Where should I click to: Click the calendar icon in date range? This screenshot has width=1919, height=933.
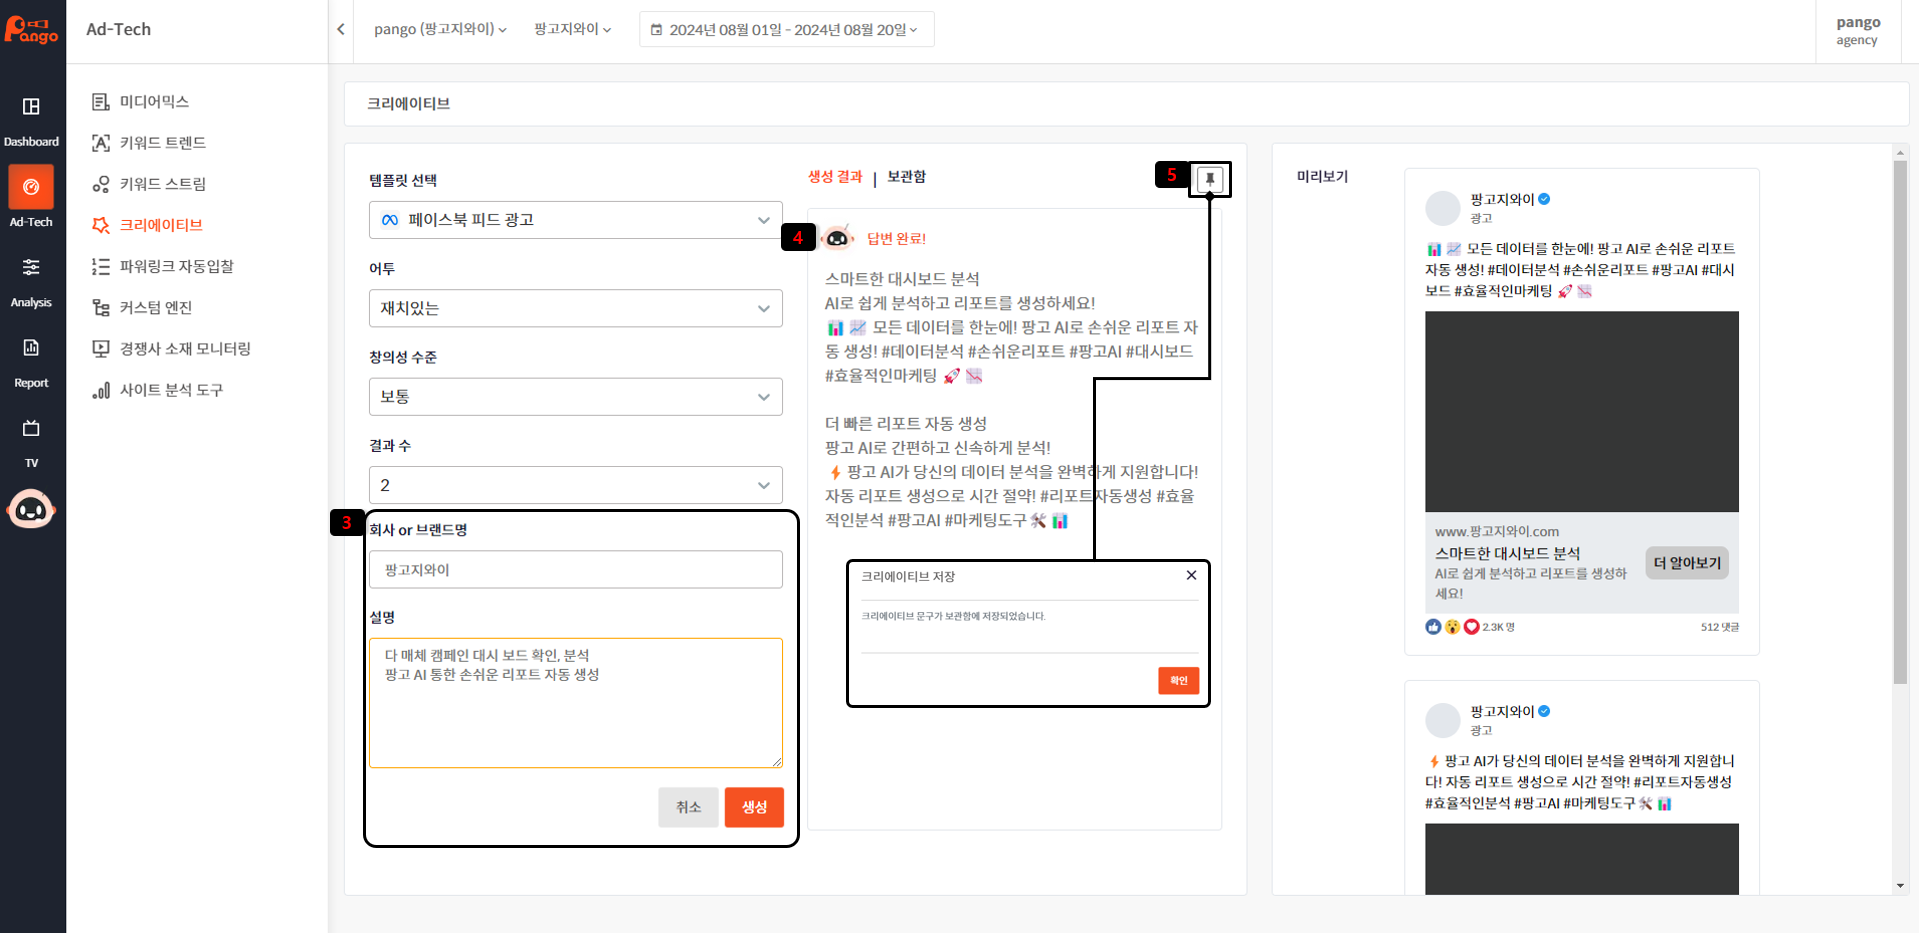tap(657, 30)
